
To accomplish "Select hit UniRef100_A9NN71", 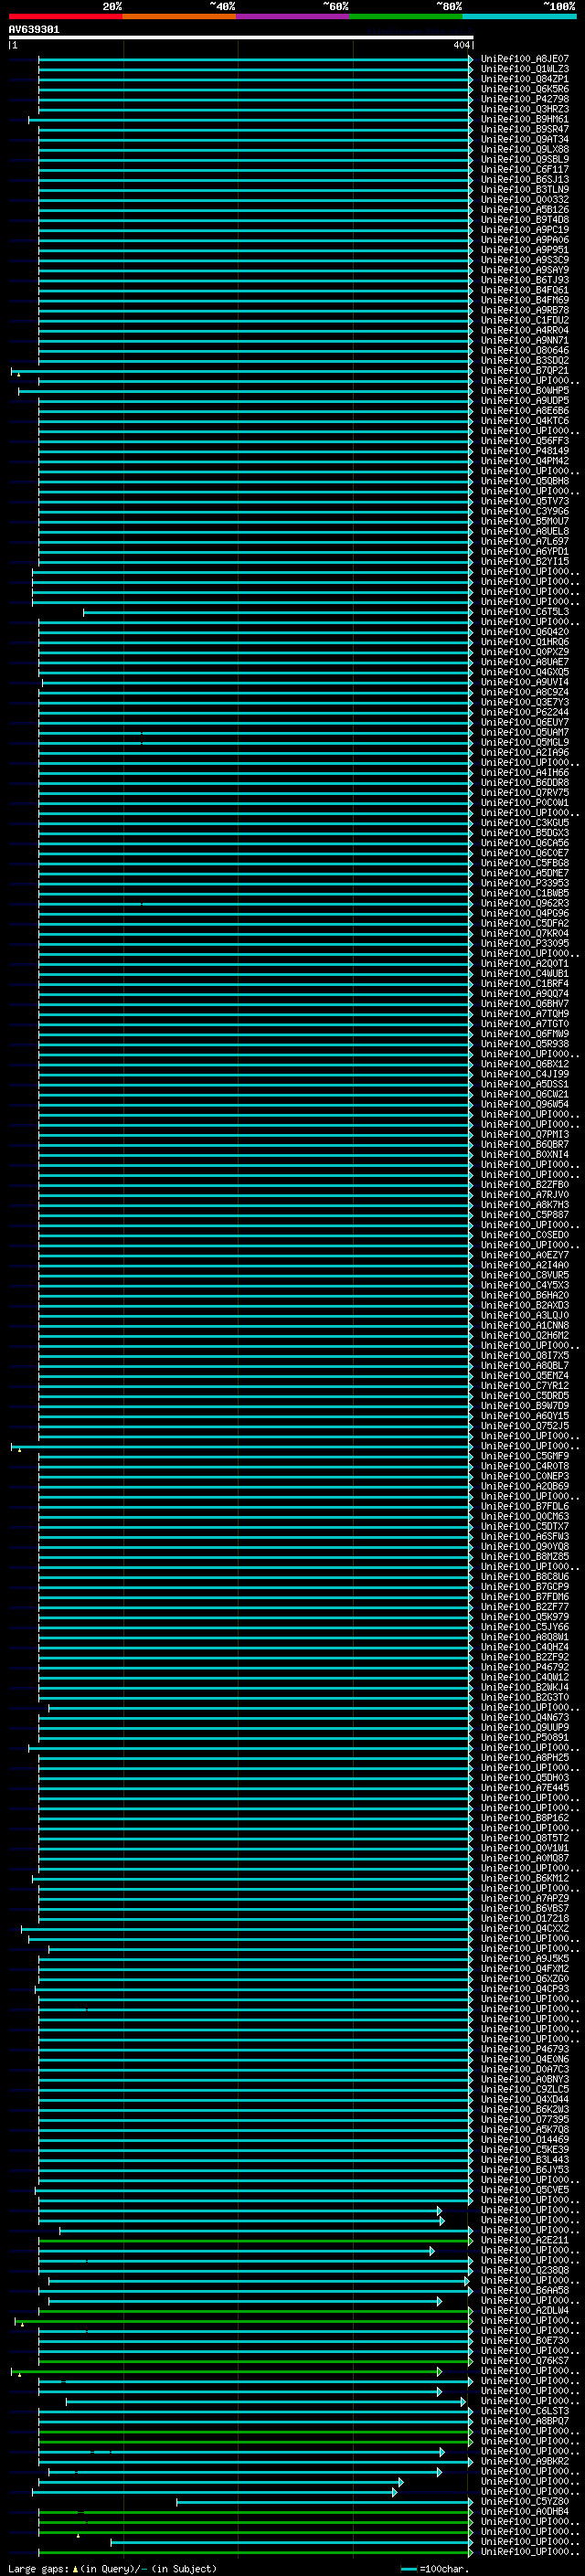I will [524, 340].
